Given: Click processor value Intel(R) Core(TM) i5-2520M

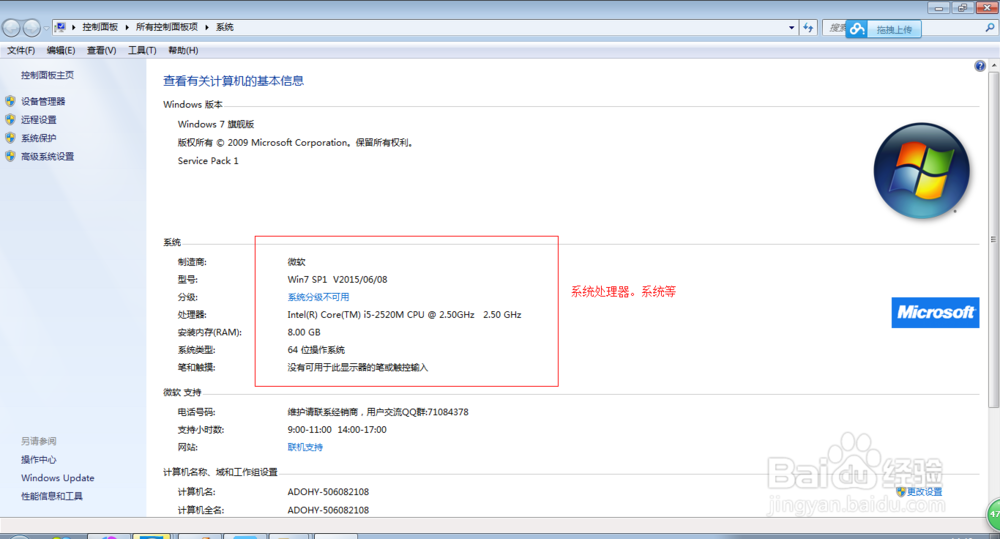Looking at the screenshot, I should point(404,314).
